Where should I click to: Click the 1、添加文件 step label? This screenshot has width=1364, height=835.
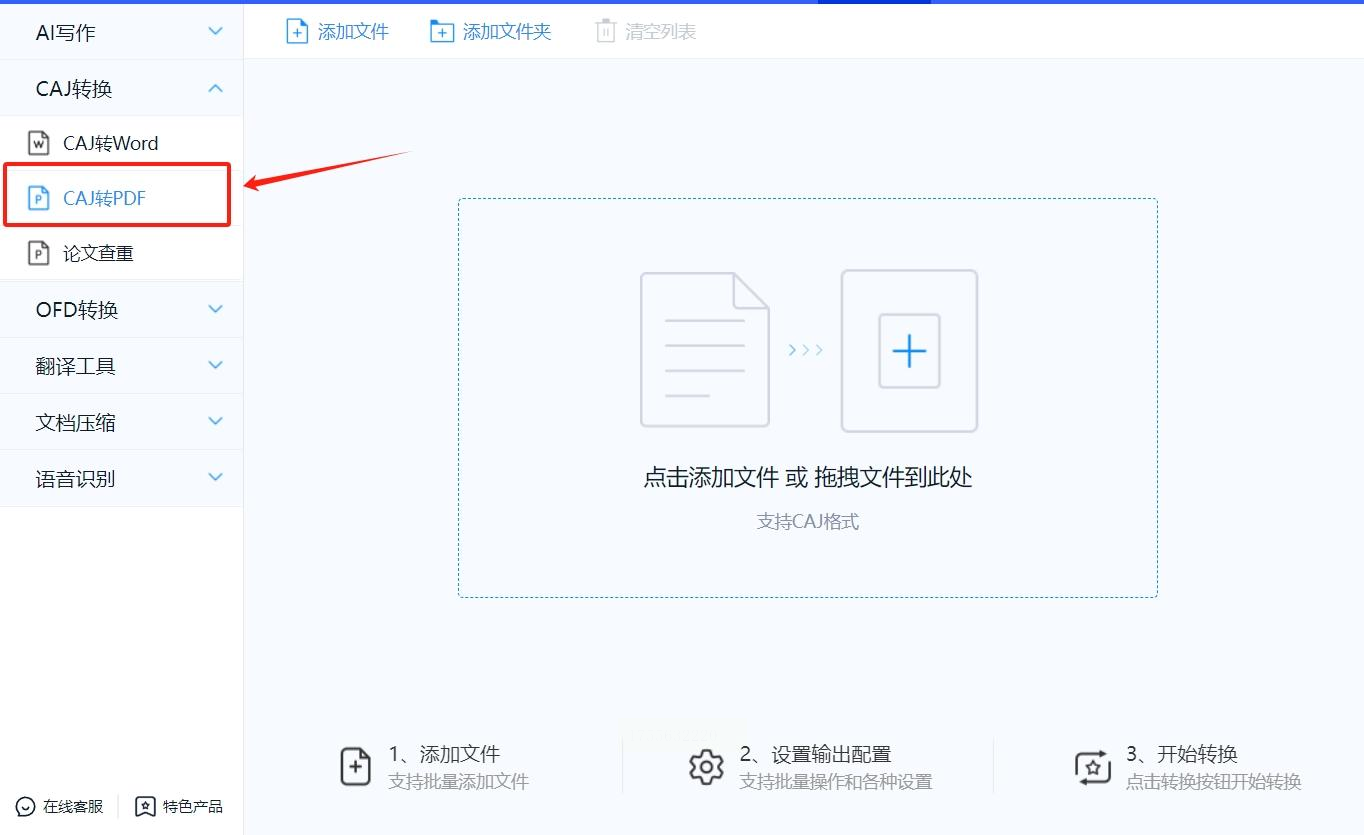[x=444, y=754]
